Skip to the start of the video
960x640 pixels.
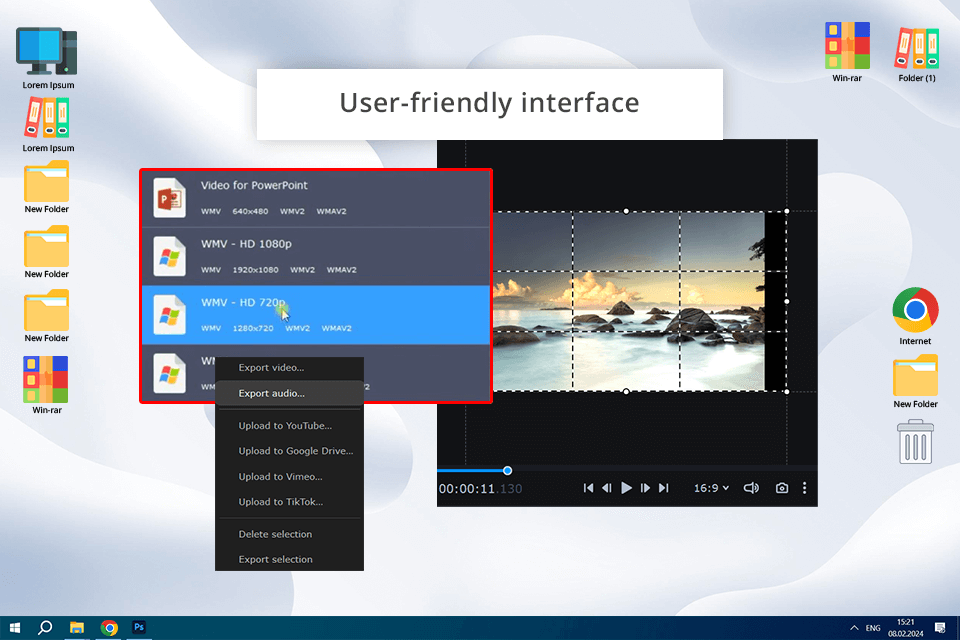click(589, 488)
